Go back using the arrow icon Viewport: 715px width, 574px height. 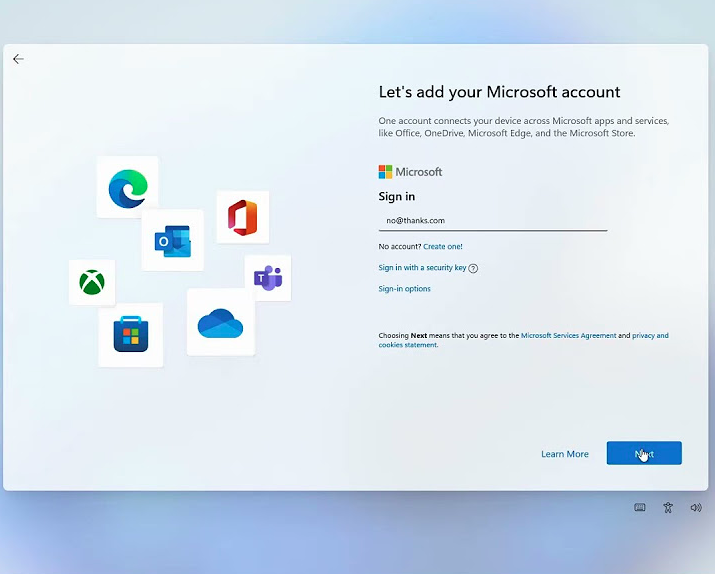coord(18,59)
